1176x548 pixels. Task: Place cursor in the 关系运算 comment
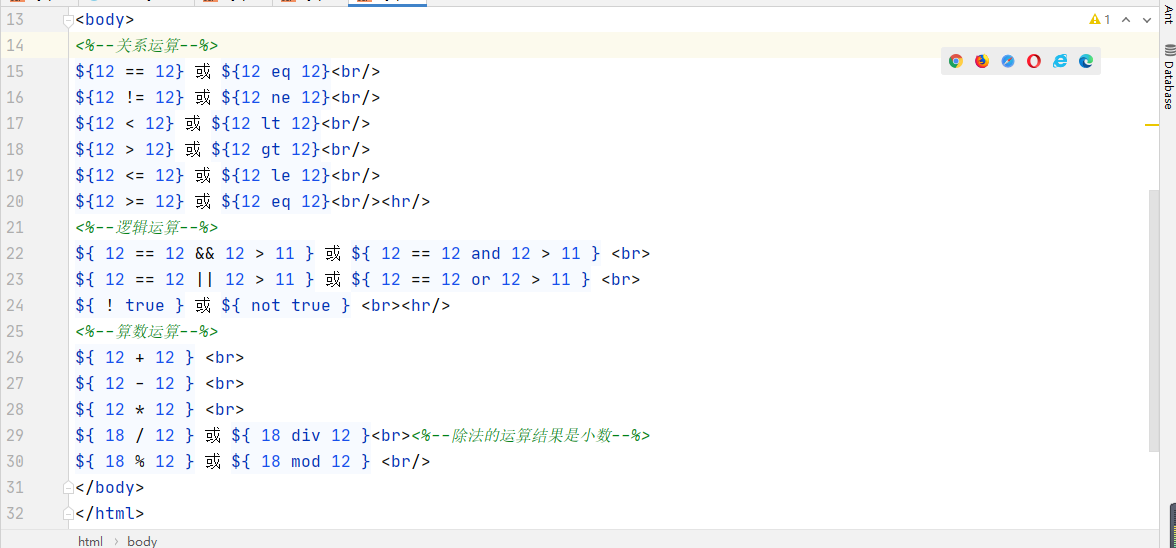click(x=147, y=46)
